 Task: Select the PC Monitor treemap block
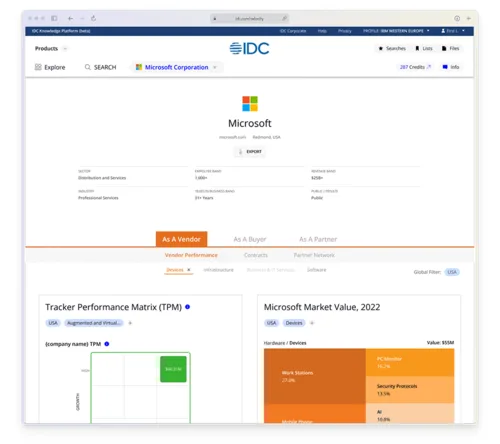(410, 362)
